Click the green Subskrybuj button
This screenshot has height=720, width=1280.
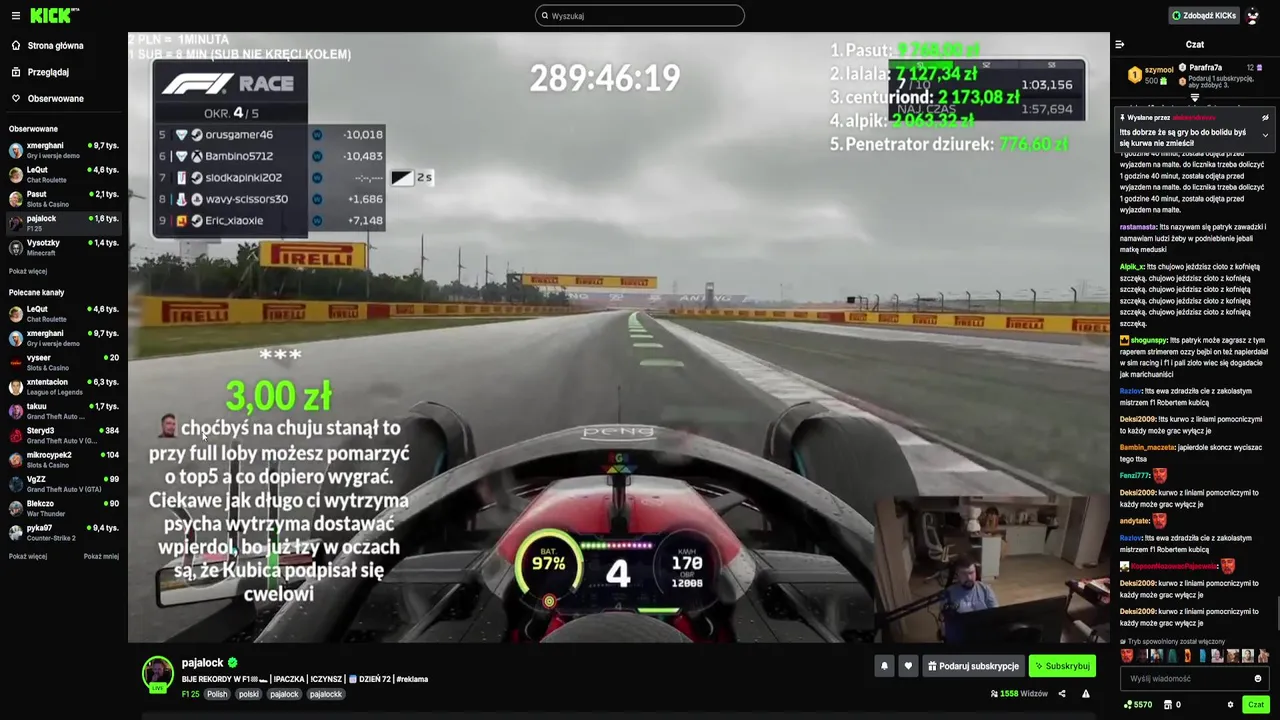click(1062, 666)
